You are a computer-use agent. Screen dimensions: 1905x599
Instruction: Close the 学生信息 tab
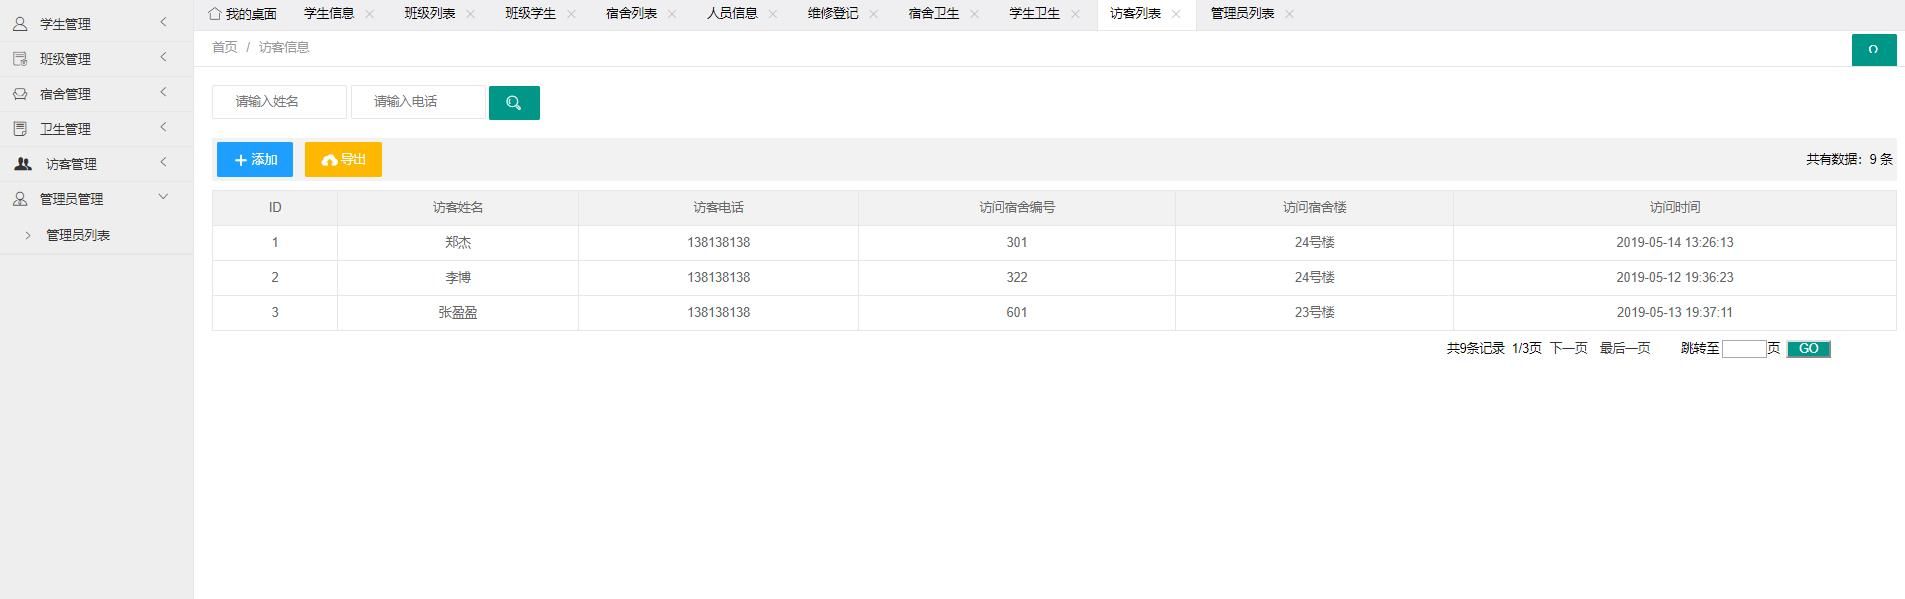click(369, 14)
